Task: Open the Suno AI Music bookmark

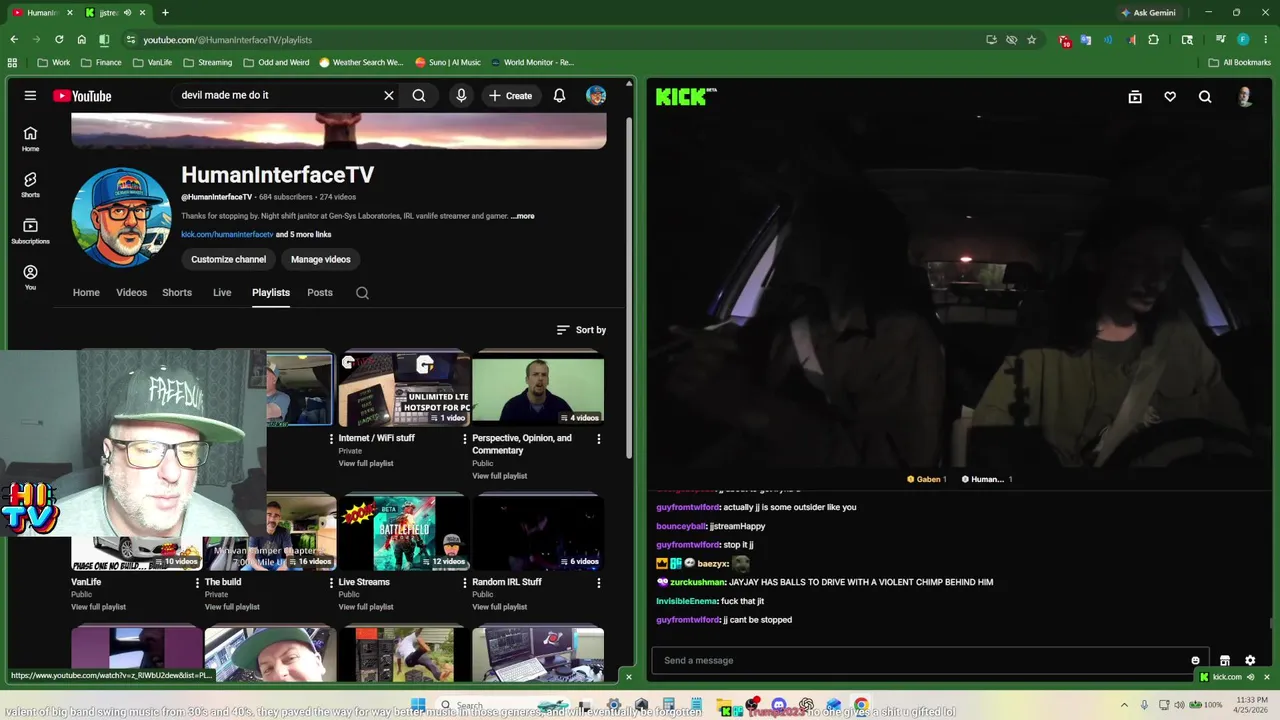Action: 448,62
